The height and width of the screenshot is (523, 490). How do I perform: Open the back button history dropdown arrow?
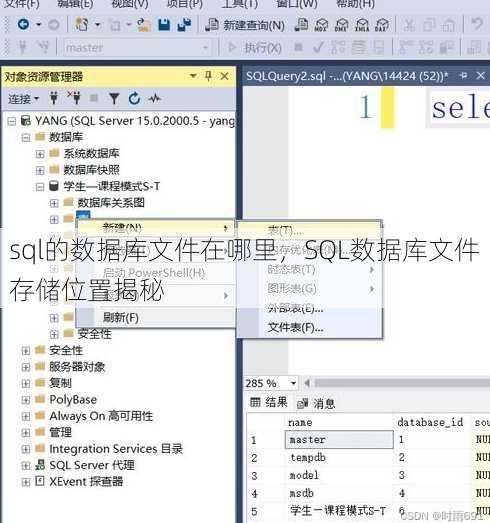(39, 25)
